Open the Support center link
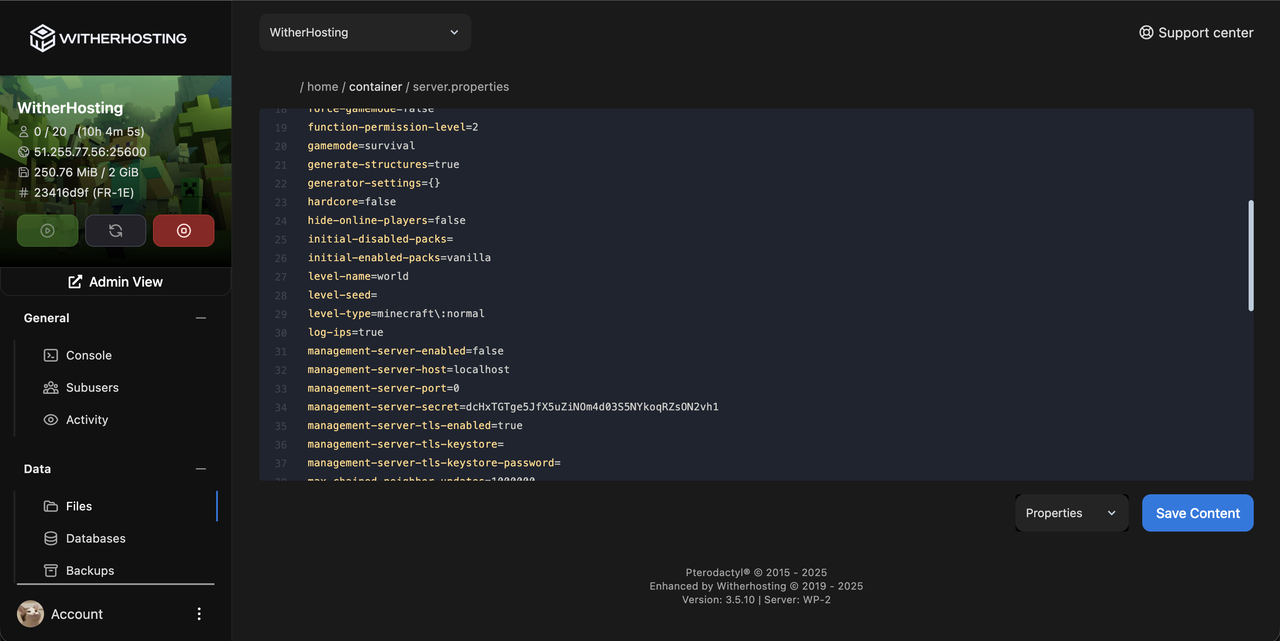Viewport: 1280px width, 641px height. tap(1196, 32)
